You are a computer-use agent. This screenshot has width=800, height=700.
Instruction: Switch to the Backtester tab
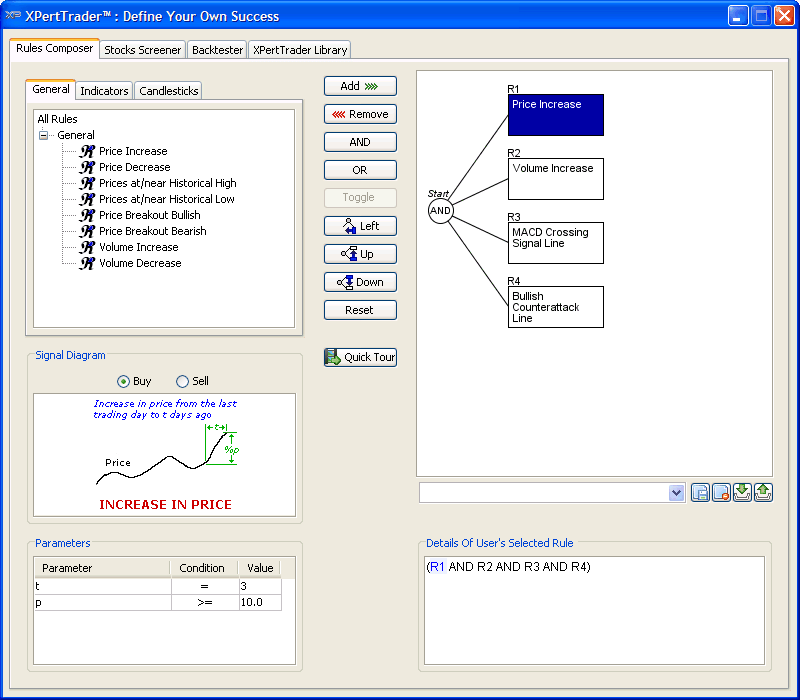tap(217, 50)
